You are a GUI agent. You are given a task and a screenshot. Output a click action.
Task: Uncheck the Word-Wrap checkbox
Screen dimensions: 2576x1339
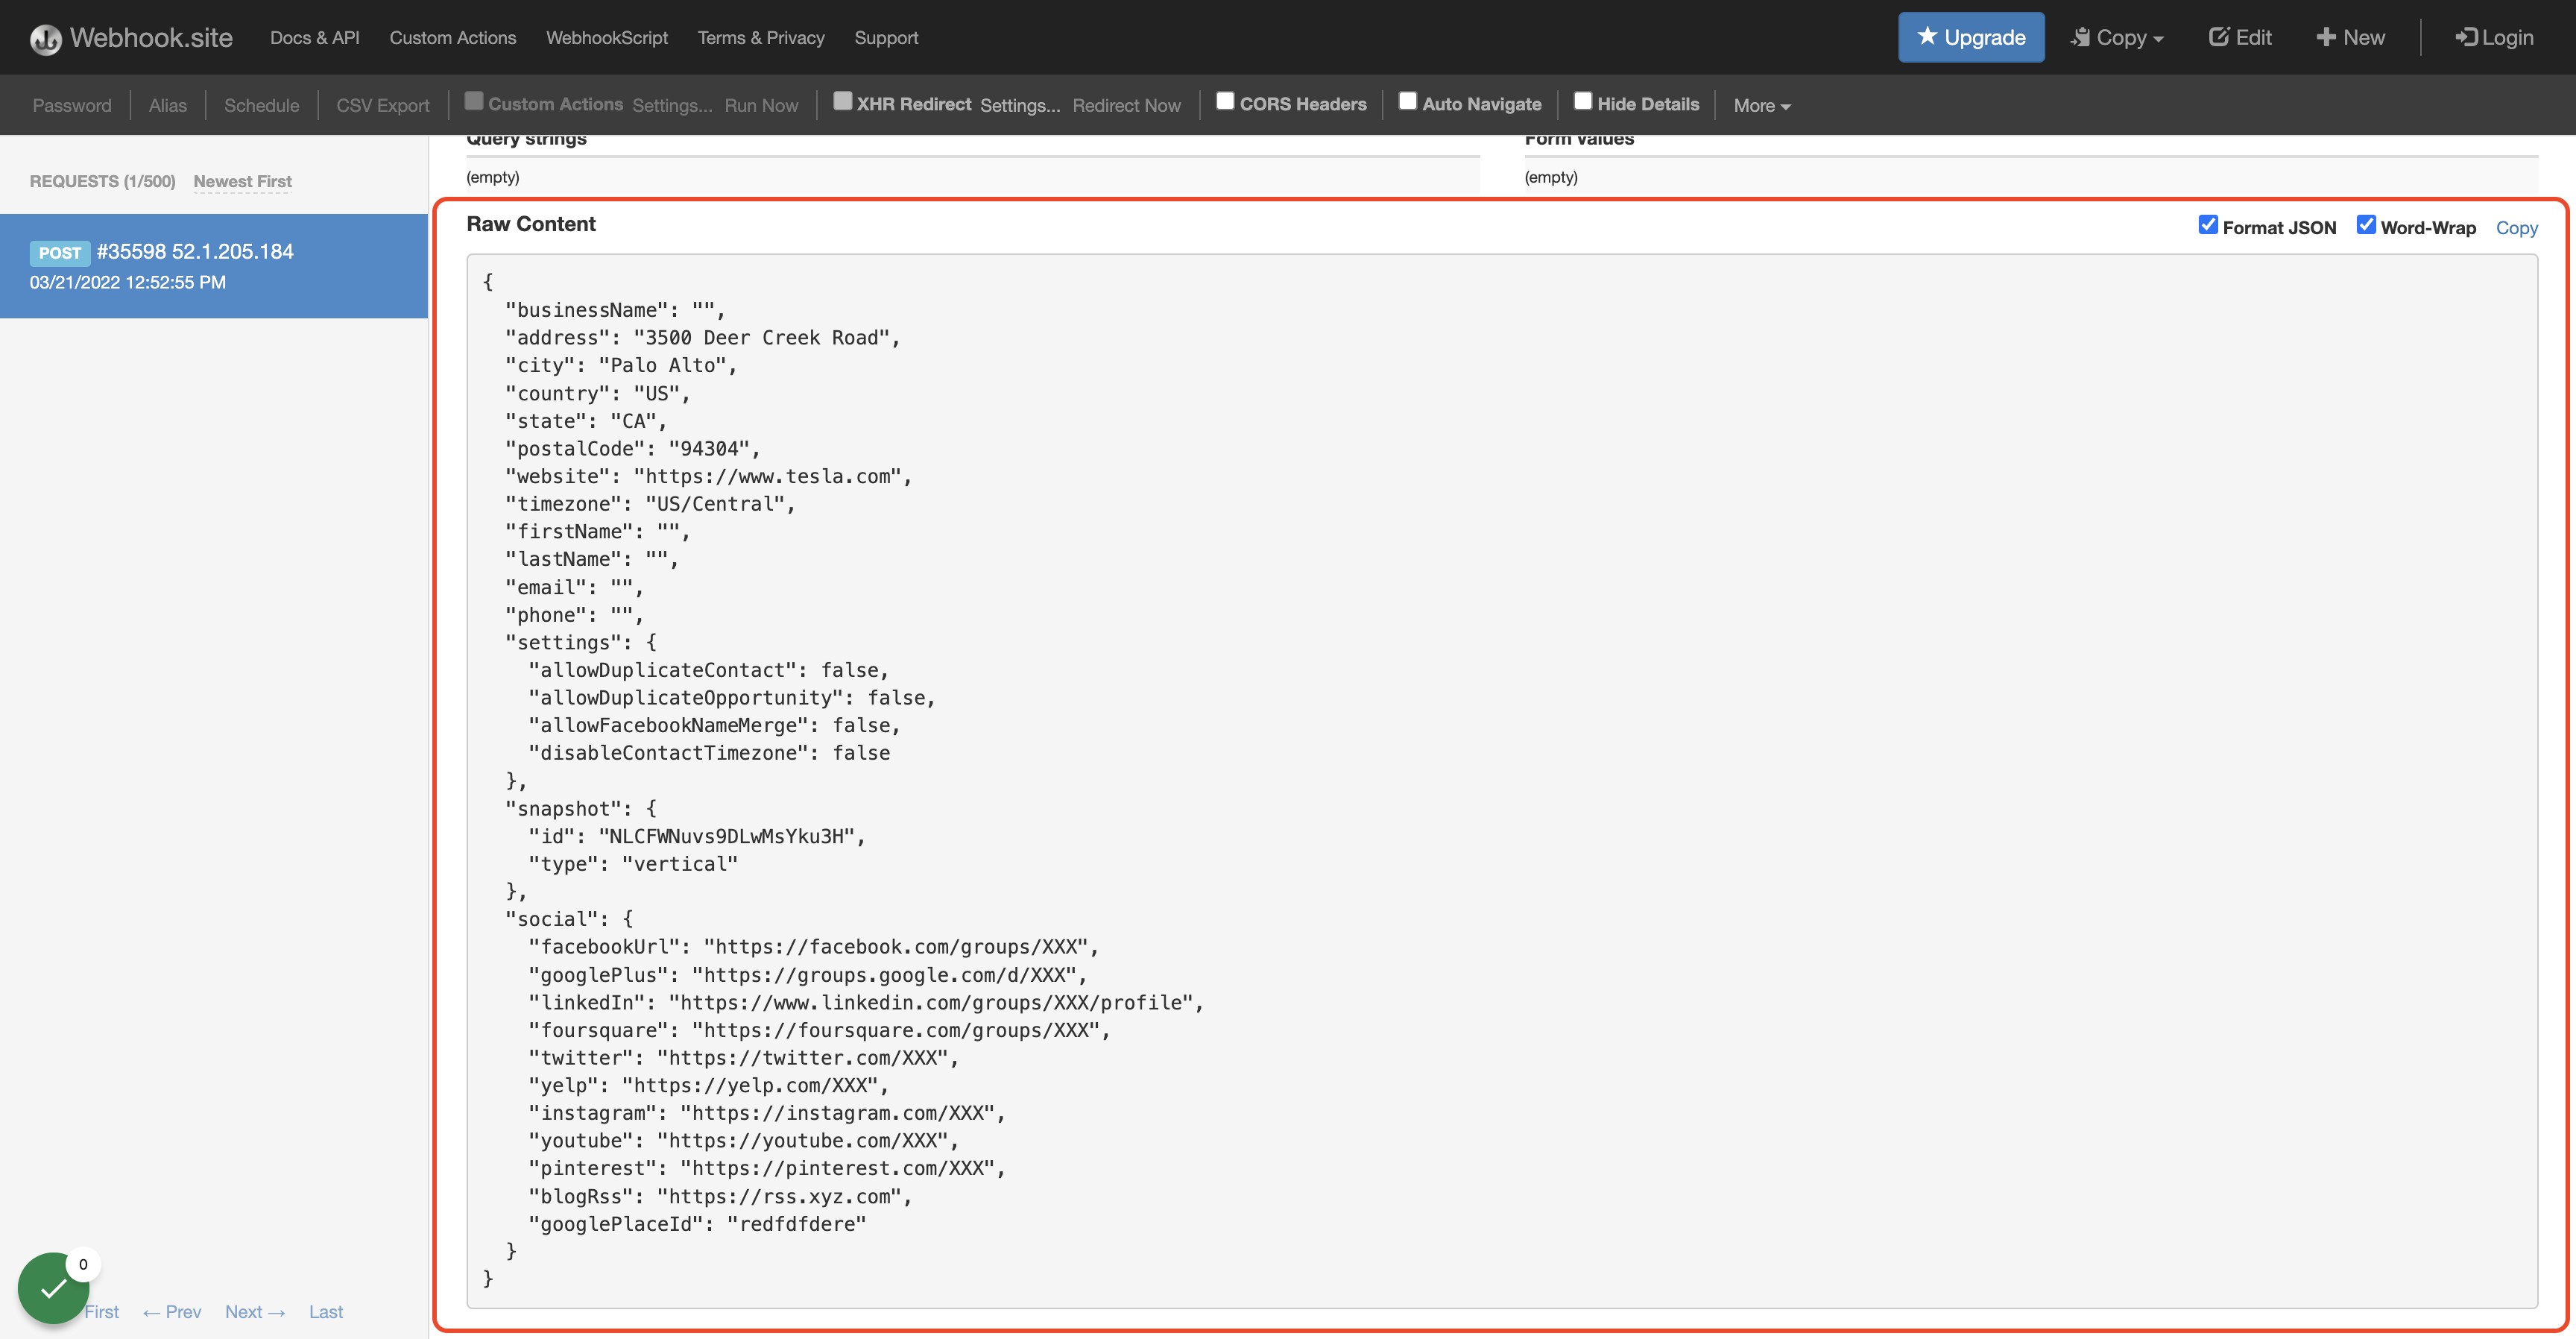(2366, 225)
